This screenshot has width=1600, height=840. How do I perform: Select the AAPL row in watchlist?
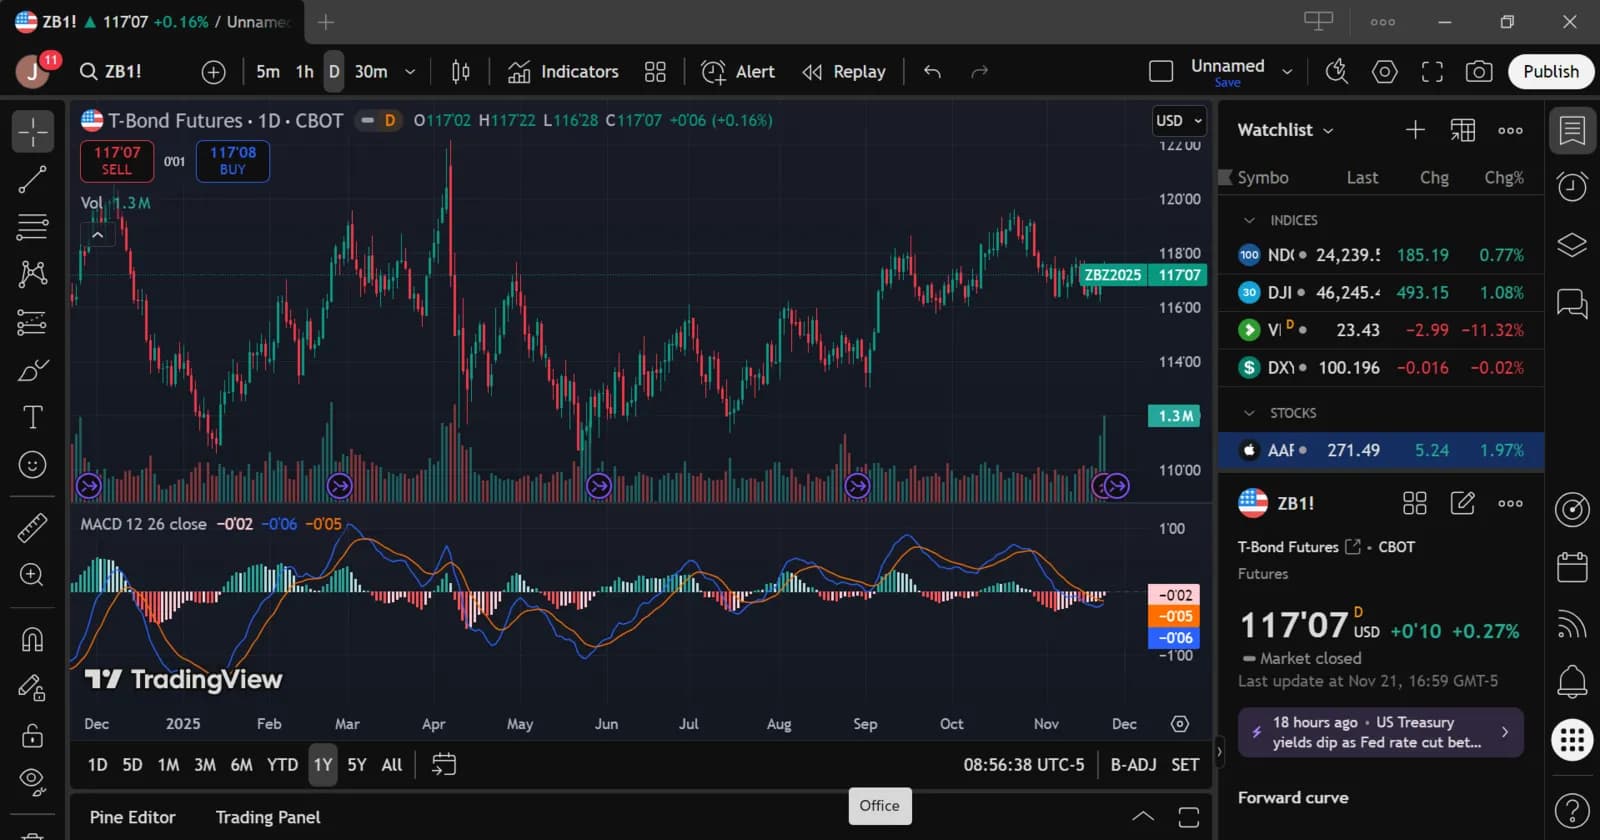pyautogui.click(x=1381, y=451)
